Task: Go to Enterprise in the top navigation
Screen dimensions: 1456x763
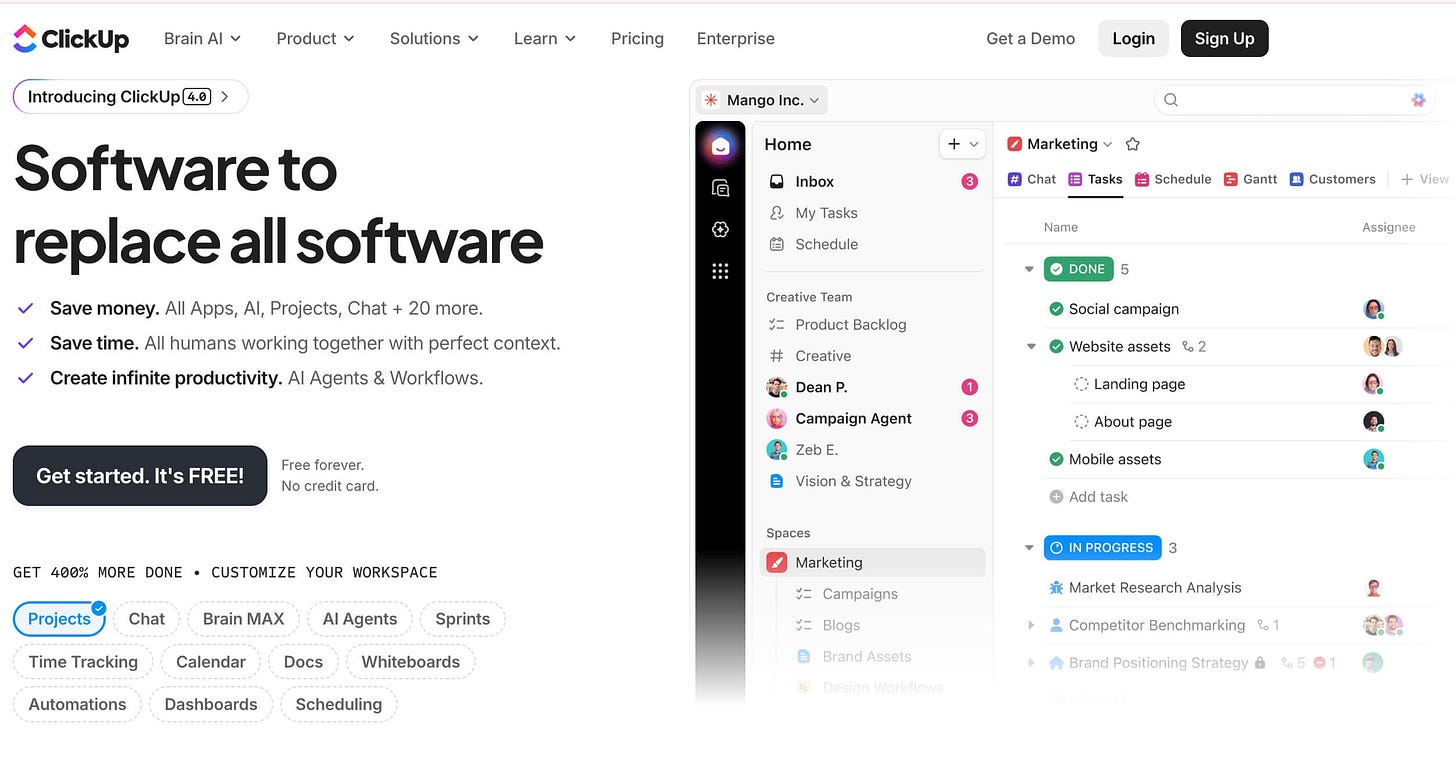Action: tap(736, 39)
